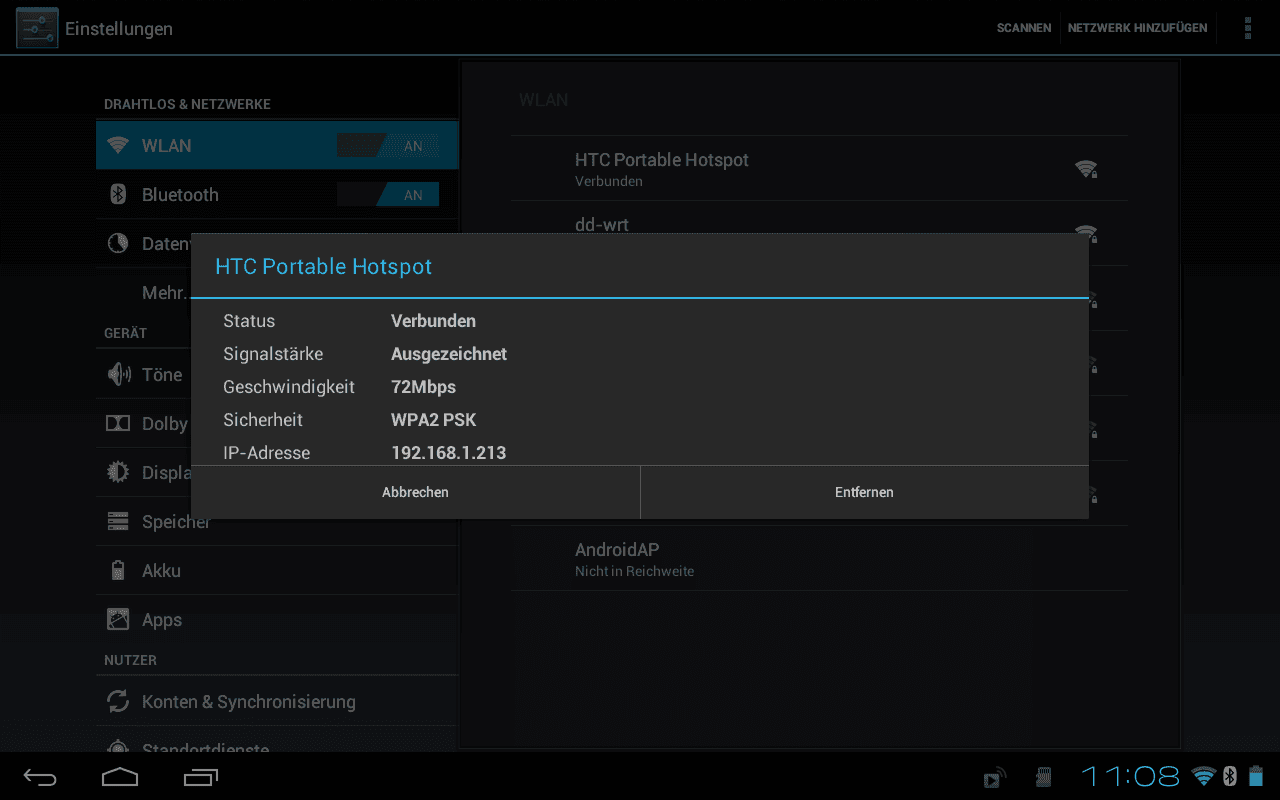Click the Dolby icon in sidebar

(118, 424)
